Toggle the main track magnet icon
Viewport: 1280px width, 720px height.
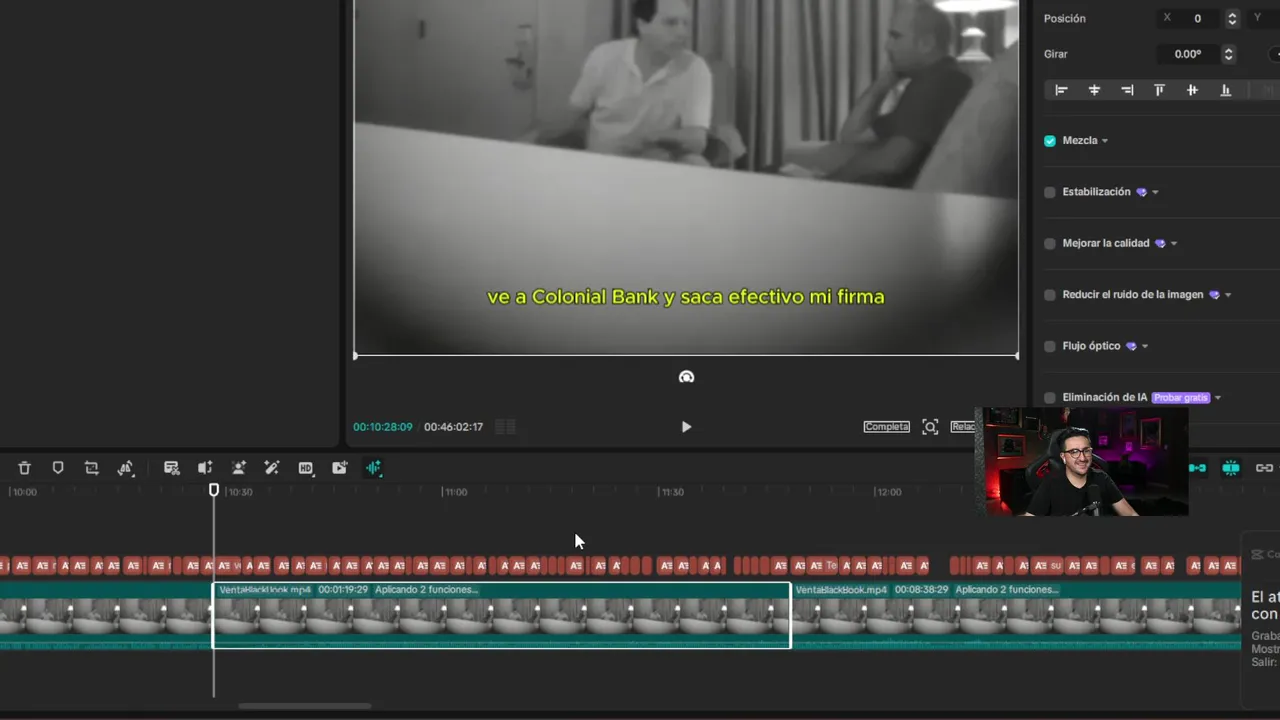click(1197, 468)
